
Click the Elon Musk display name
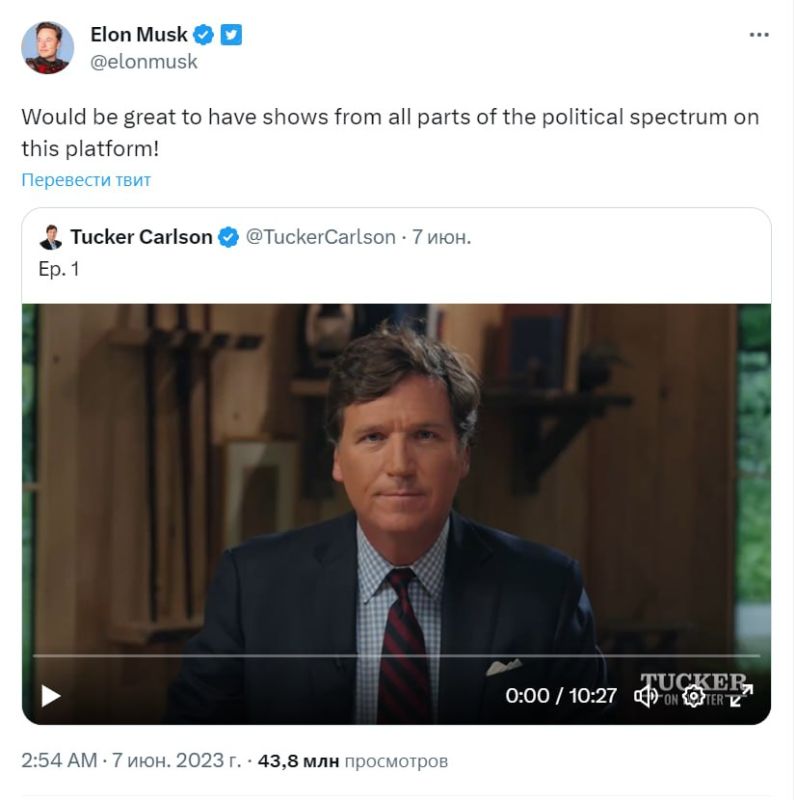click(x=139, y=33)
